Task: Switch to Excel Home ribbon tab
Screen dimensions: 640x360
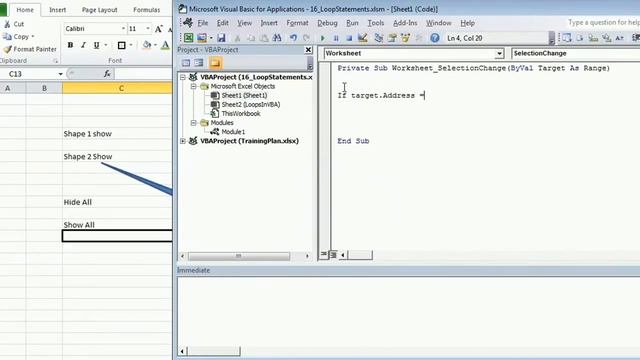Action: (x=25, y=10)
